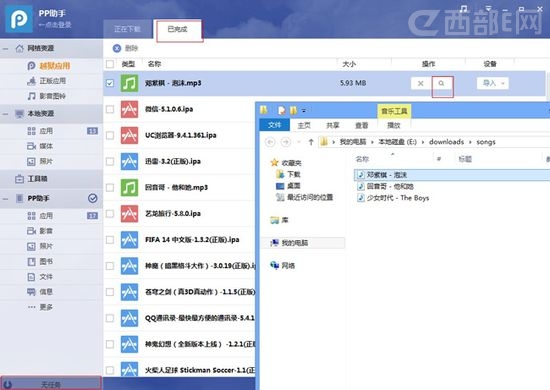The image size is (550, 390).
Task: Open the 工具箱 toolbox
Action: 31,179
